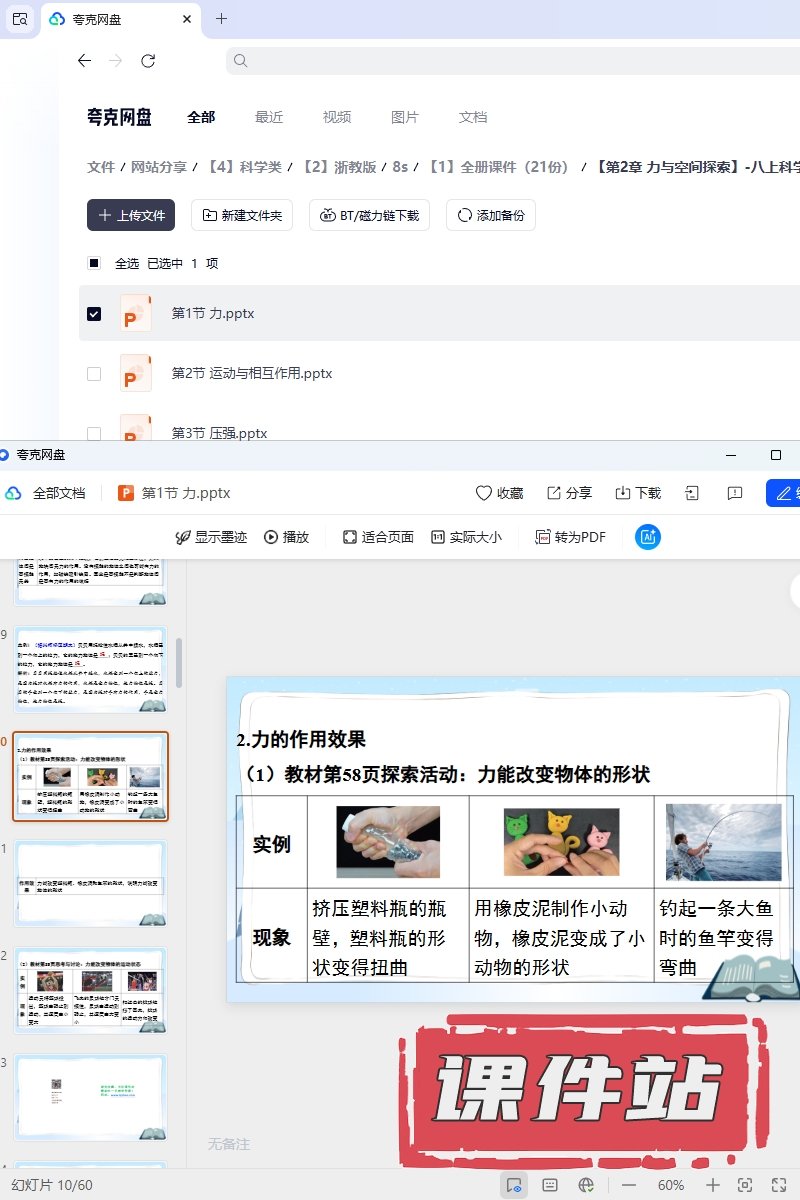Click the 上传文件 button
Screen dimensions: 800x1200
coord(131,215)
